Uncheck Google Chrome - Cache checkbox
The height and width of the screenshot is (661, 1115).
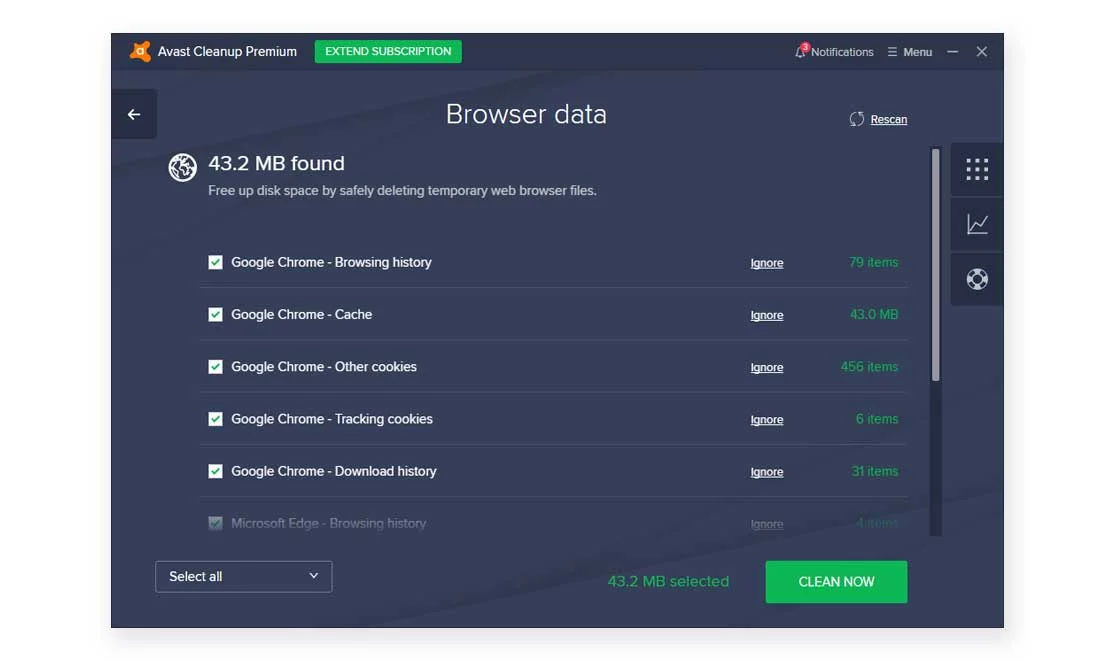pyautogui.click(x=215, y=314)
